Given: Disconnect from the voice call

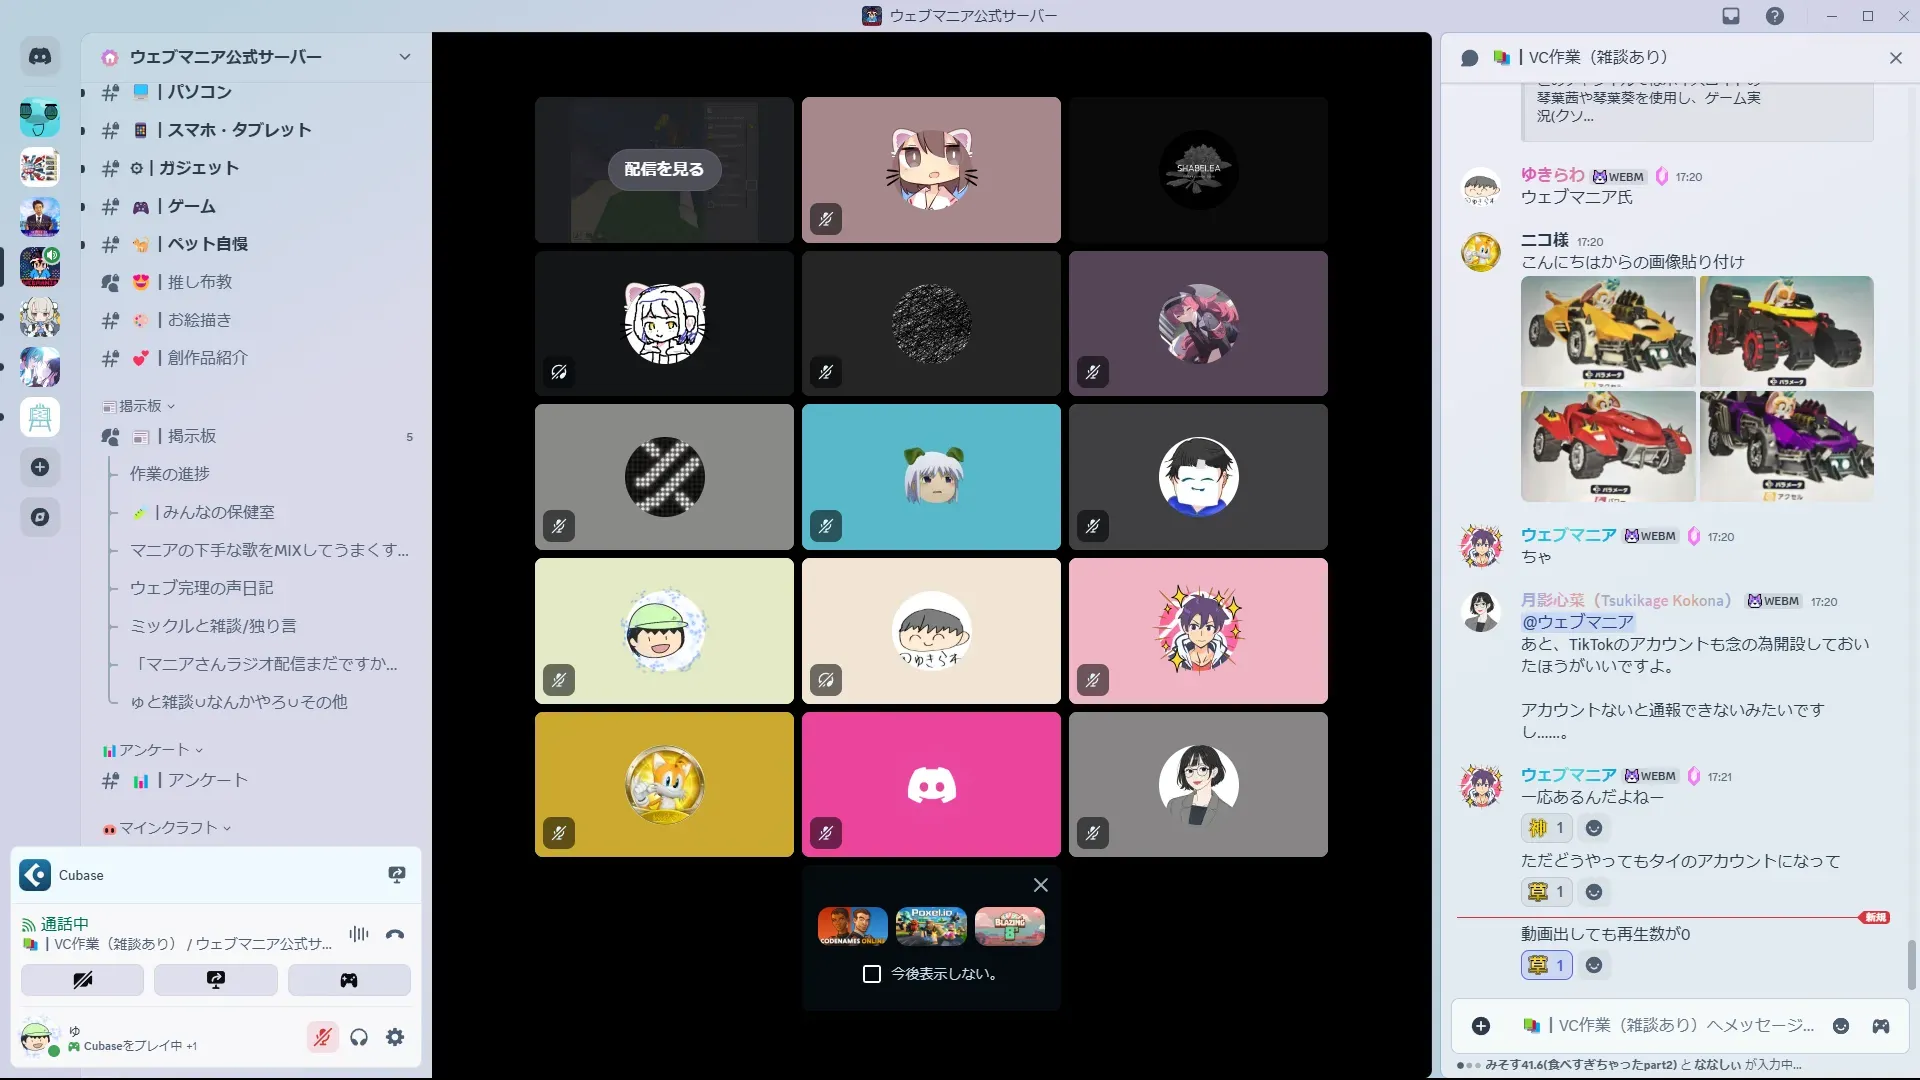Looking at the screenshot, I should pyautogui.click(x=395, y=934).
